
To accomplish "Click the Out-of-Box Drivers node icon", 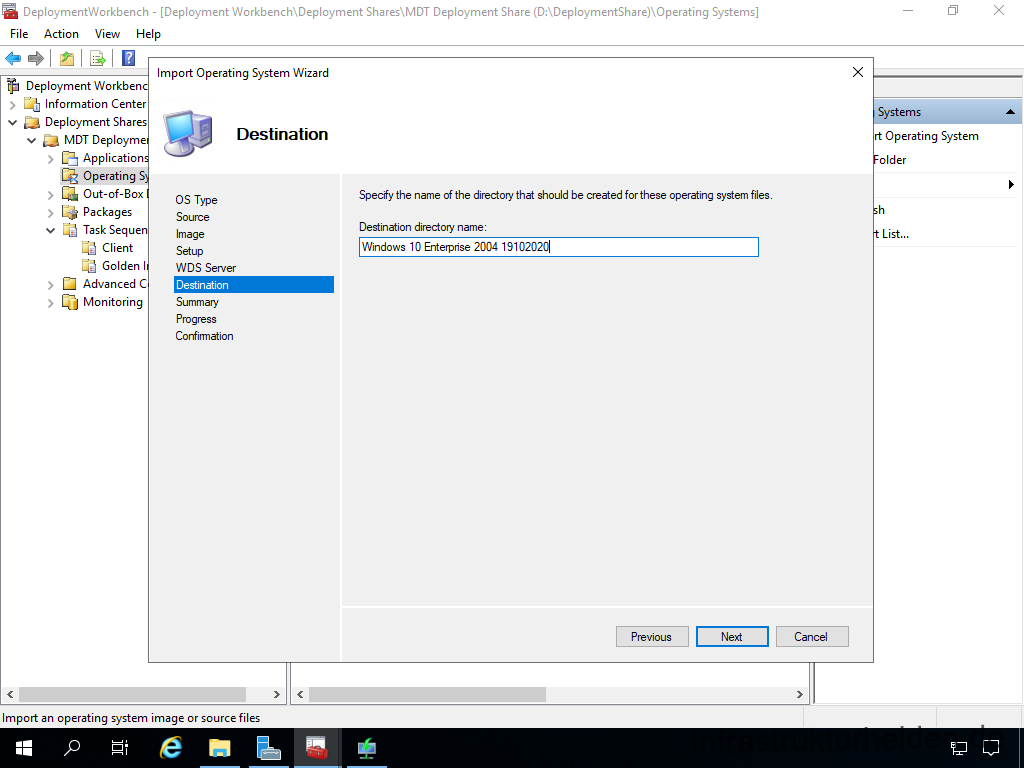I will coord(70,194).
